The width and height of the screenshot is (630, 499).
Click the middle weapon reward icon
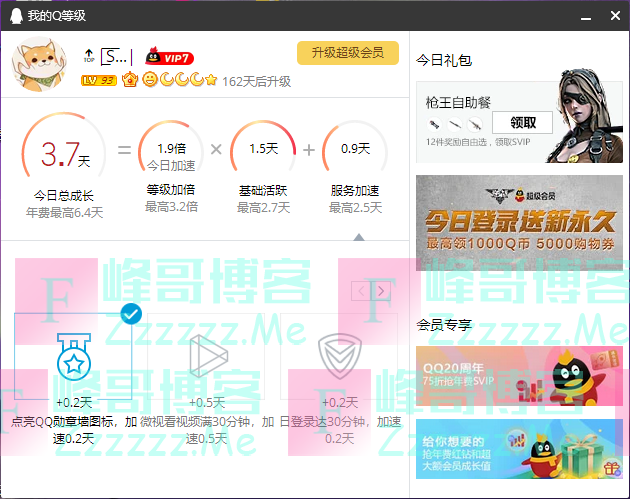(x=455, y=125)
